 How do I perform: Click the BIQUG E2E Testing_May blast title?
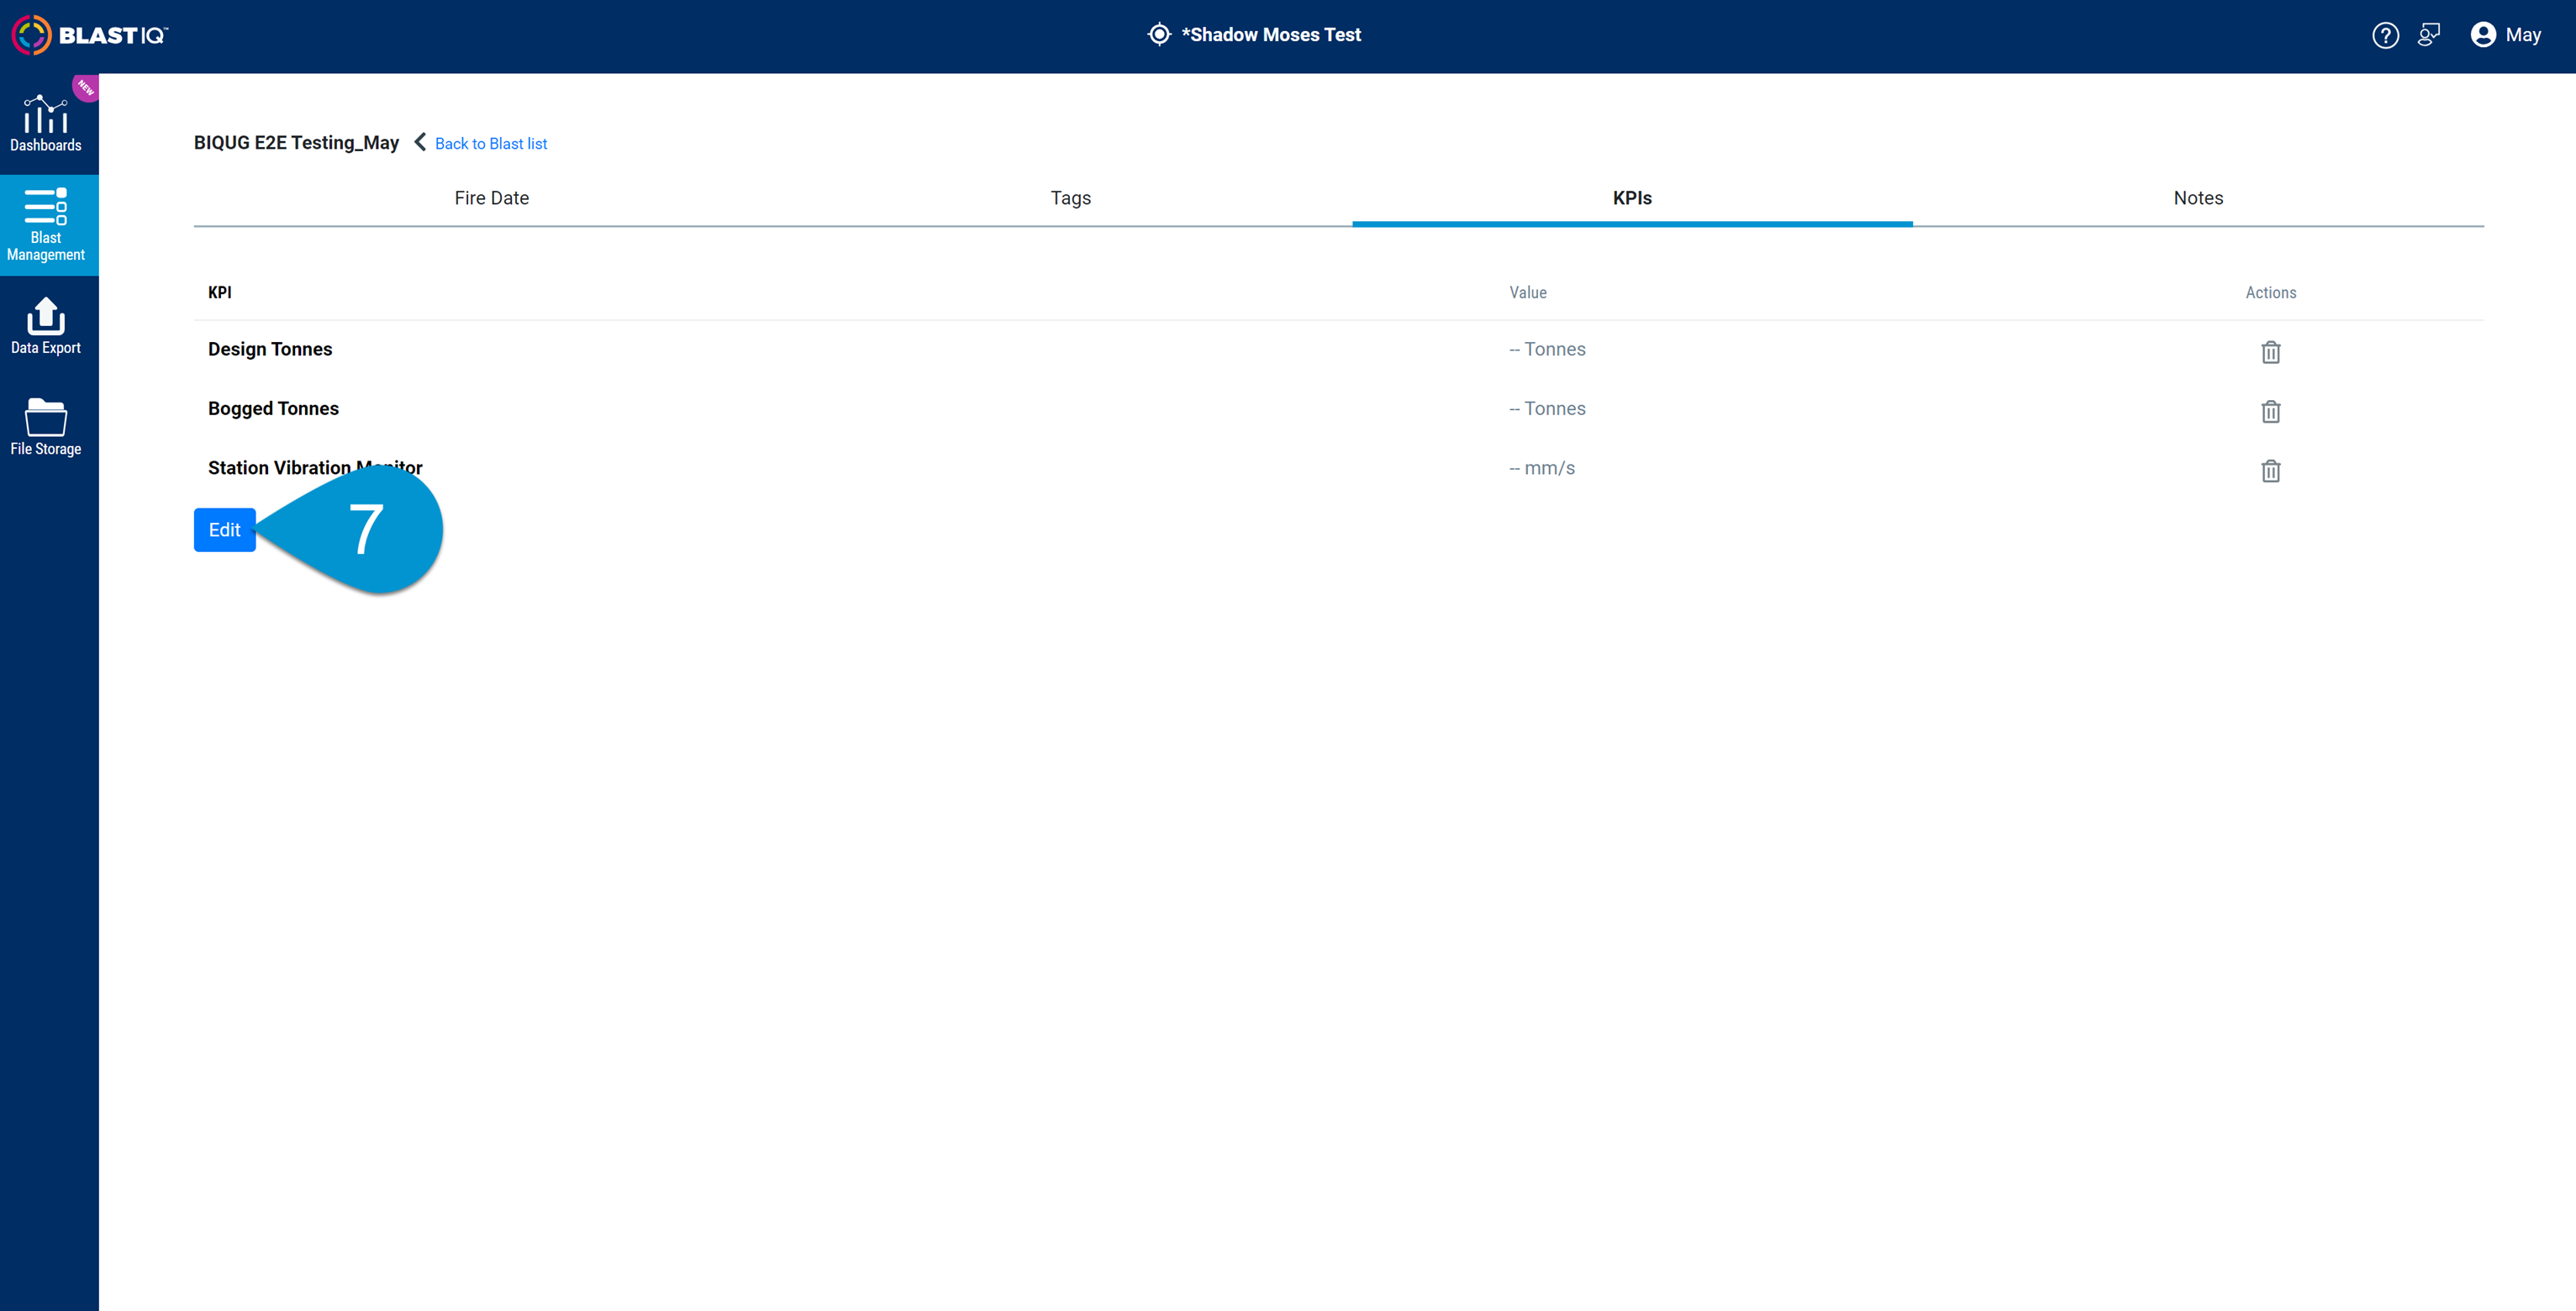(296, 143)
